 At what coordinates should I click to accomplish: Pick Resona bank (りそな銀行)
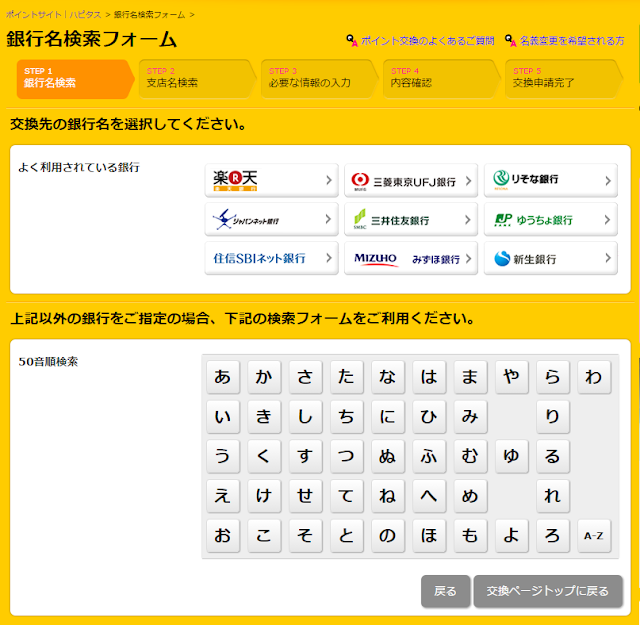(551, 180)
